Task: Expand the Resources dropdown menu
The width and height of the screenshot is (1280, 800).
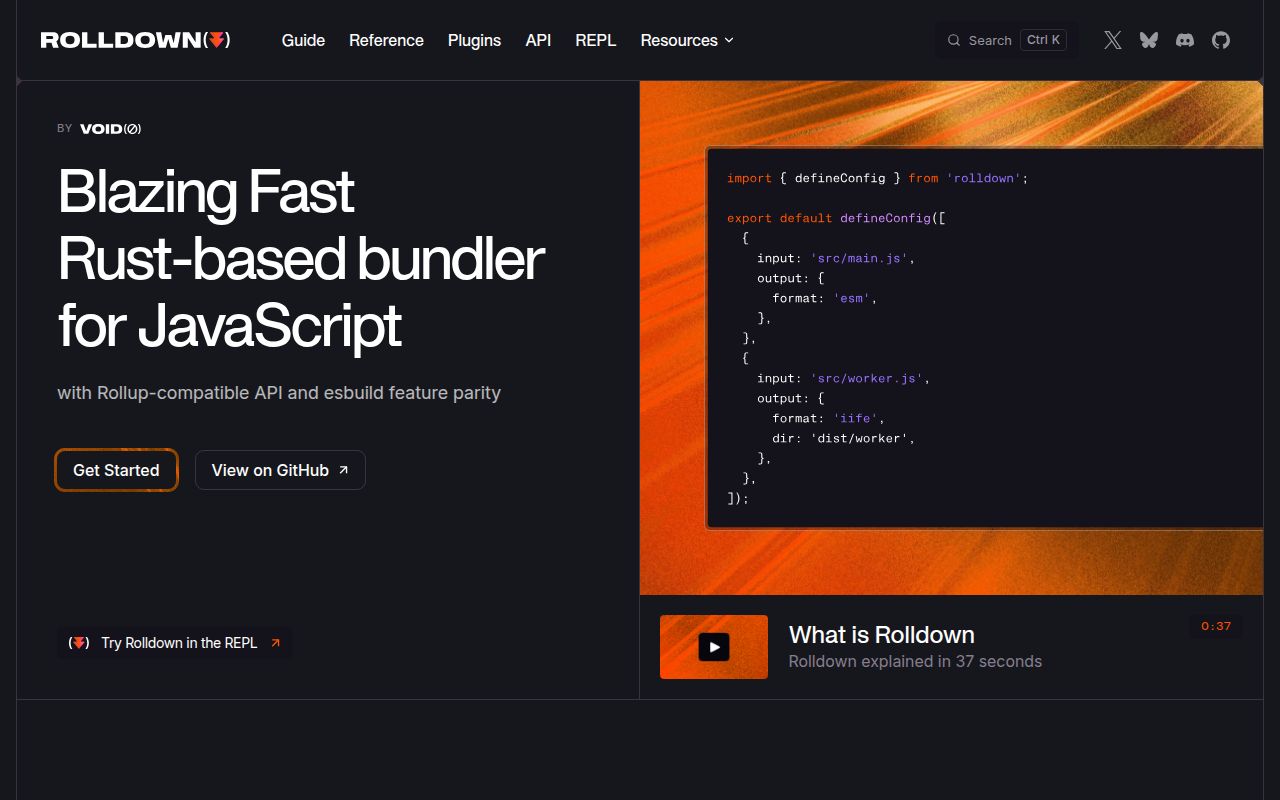Action: click(687, 40)
